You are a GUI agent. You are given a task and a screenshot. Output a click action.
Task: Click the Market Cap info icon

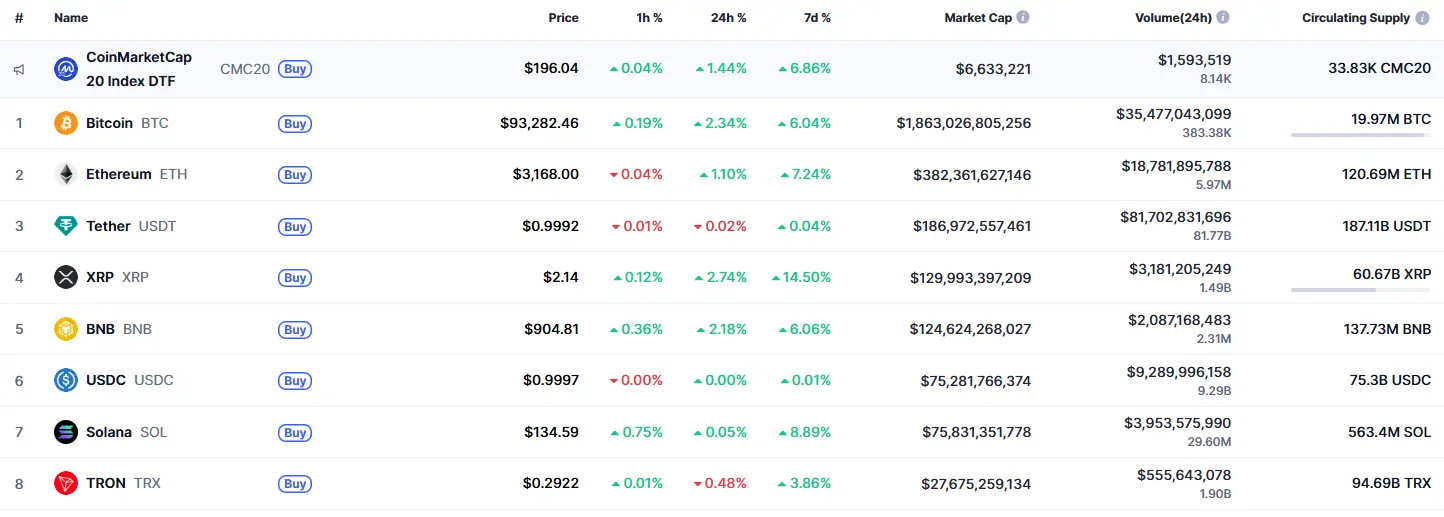1023,18
